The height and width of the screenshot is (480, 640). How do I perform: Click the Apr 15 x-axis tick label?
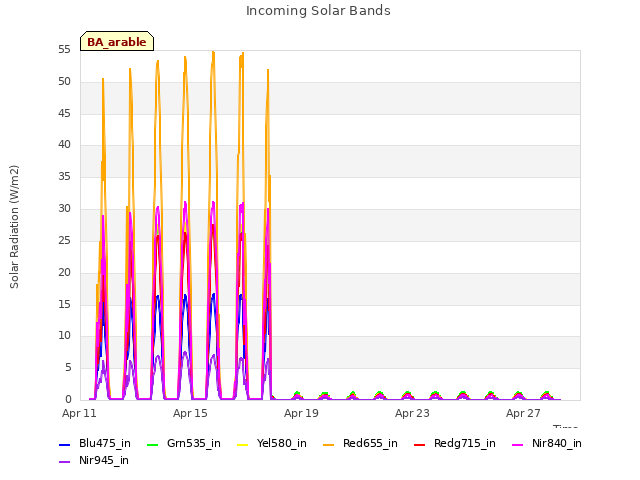click(x=190, y=413)
